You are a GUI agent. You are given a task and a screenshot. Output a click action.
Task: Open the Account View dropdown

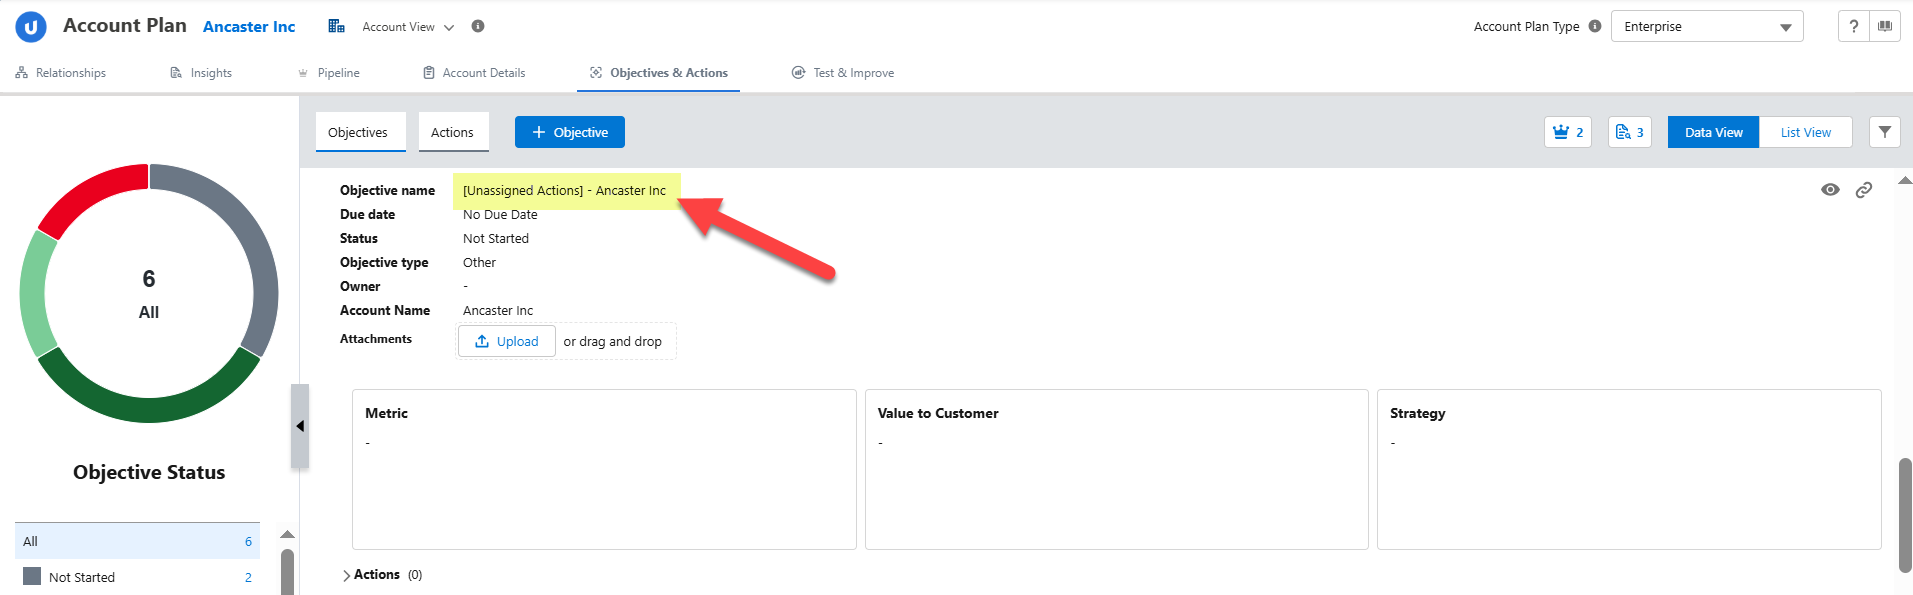(x=407, y=27)
